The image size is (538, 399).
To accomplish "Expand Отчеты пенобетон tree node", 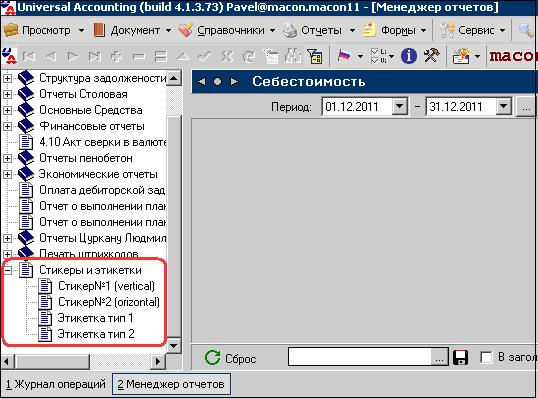I will click(7, 158).
